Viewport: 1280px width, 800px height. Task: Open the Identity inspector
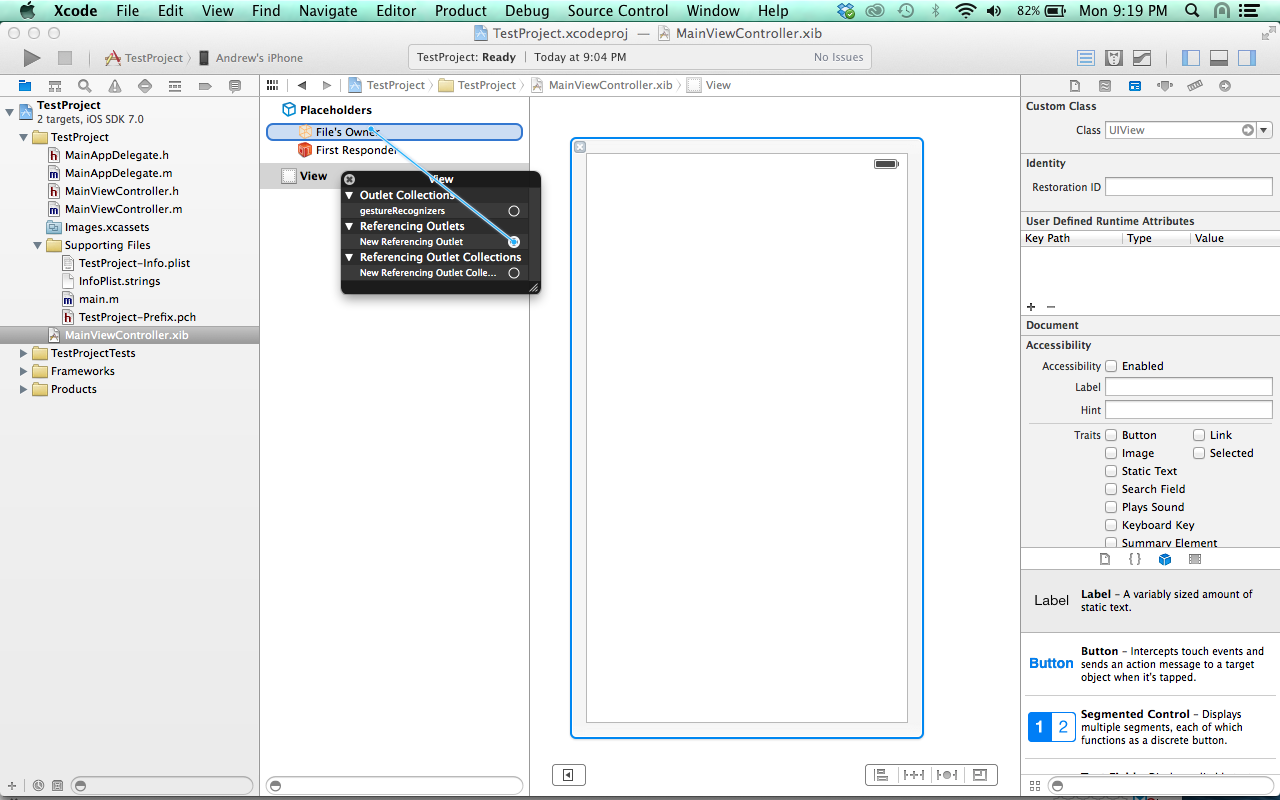point(1135,86)
